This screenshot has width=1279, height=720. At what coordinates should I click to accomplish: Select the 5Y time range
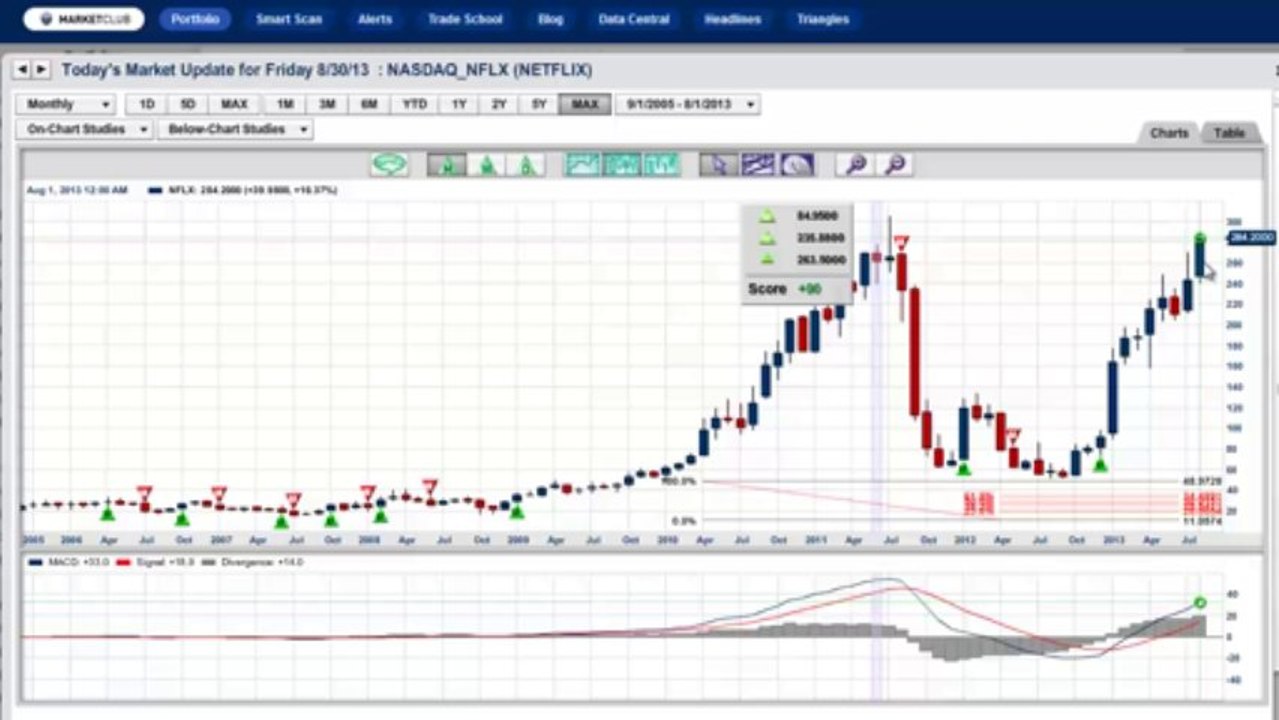539,104
